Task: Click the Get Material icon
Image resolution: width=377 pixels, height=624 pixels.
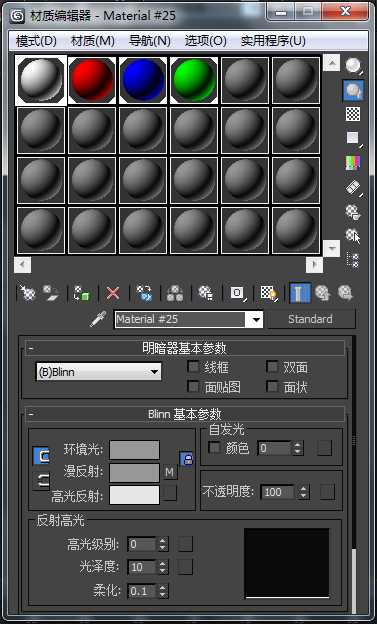Action: (x=28, y=293)
